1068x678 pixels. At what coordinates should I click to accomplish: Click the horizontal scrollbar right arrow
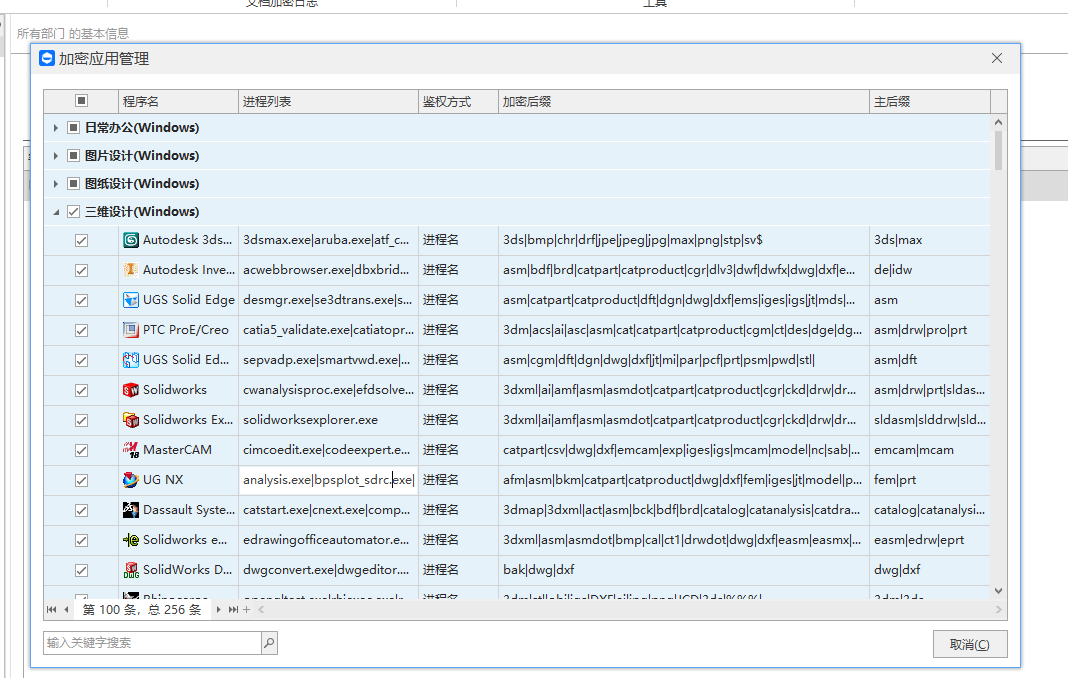coord(999,609)
